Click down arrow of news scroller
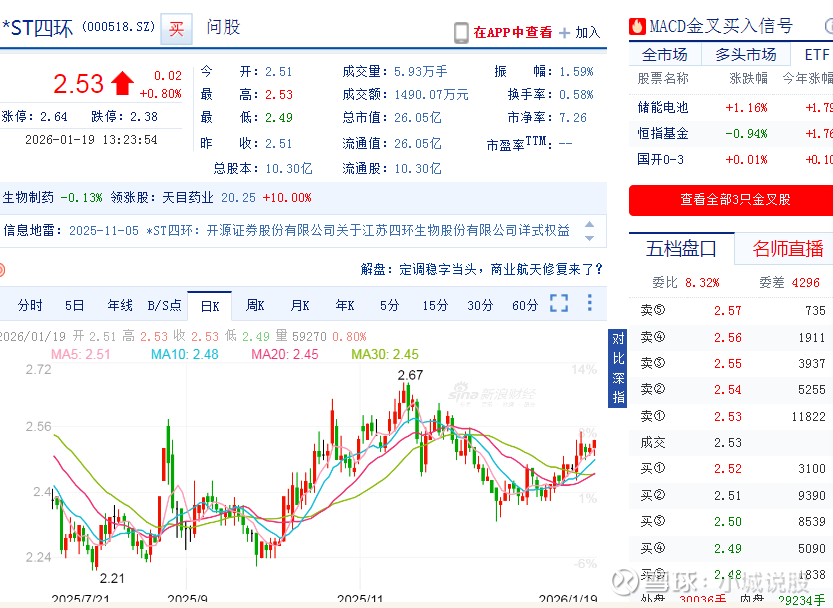This screenshot has height=608, width=833. coord(589,238)
